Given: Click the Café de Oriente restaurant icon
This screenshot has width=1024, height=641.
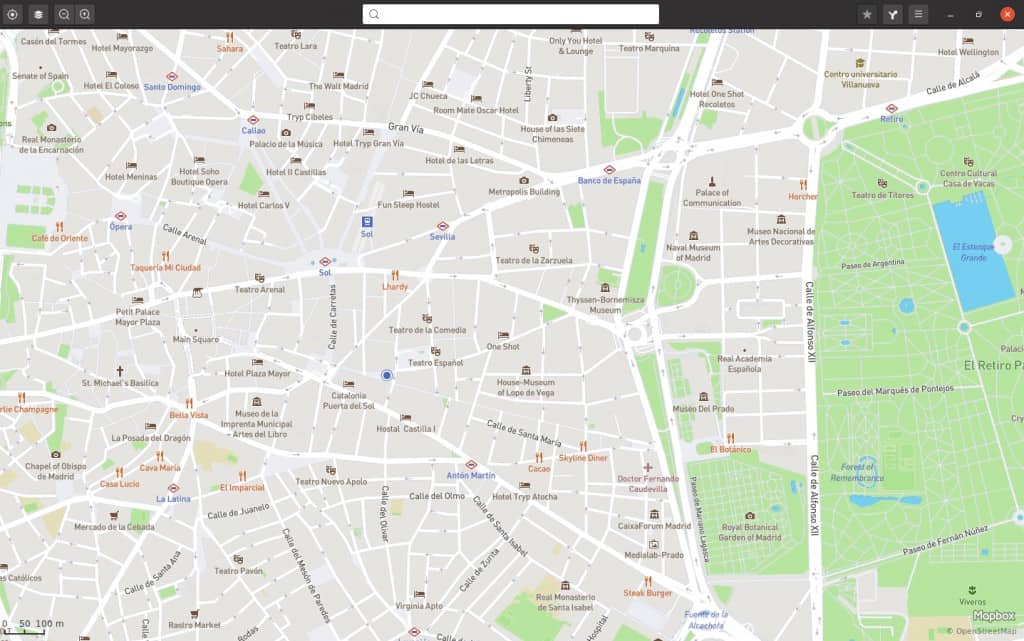Looking at the screenshot, I should (59, 227).
